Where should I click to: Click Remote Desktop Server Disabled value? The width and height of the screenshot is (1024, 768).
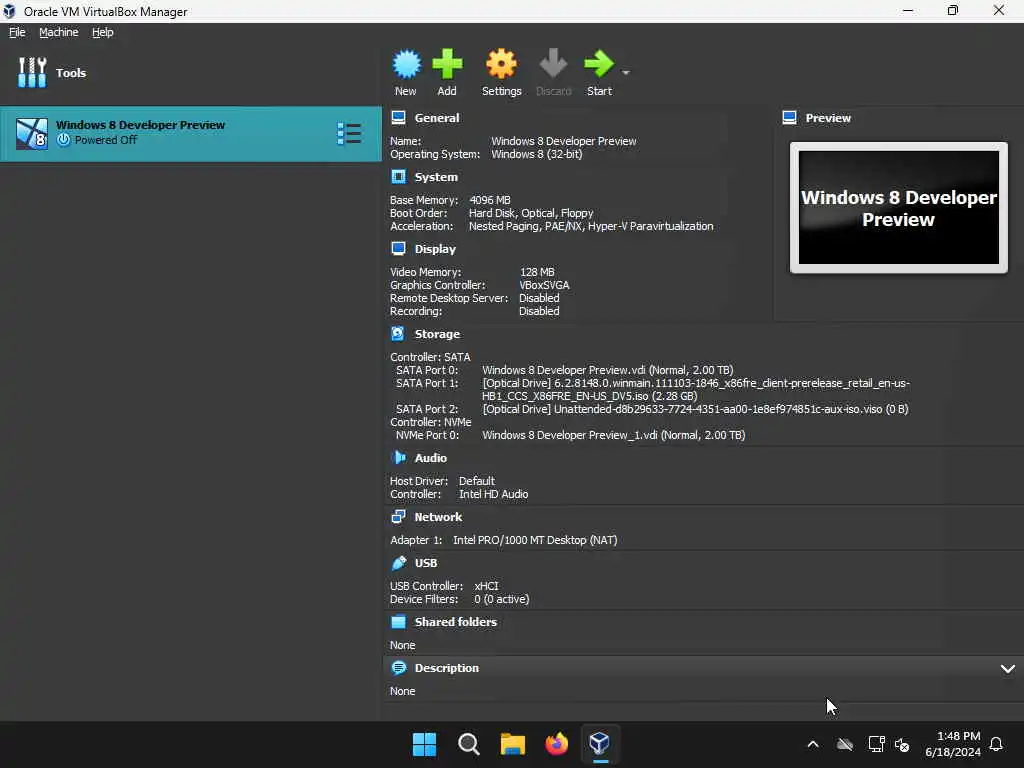539,298
